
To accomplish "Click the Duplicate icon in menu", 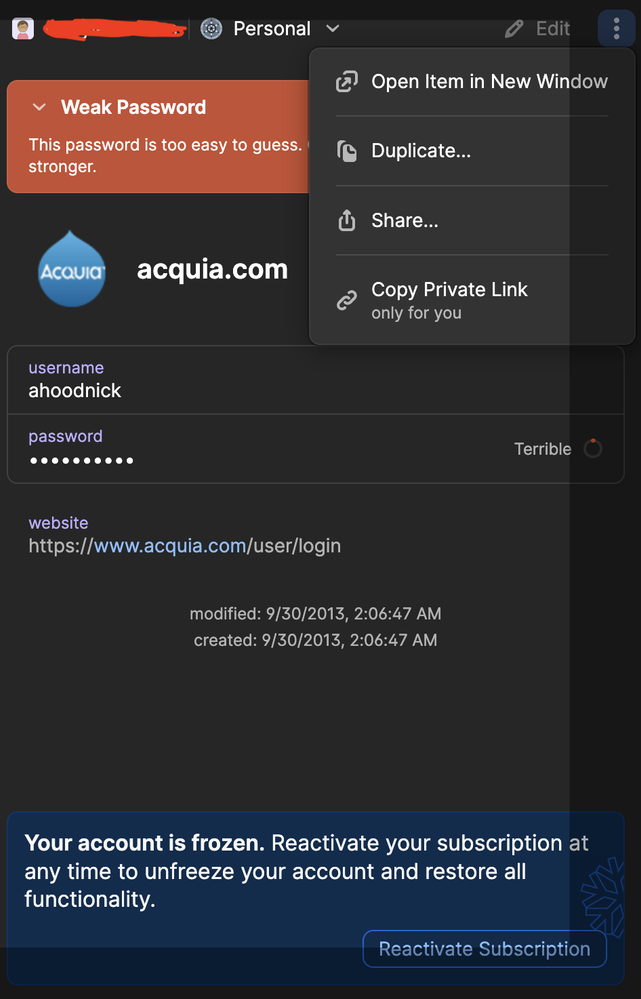I will click(347, 152).
